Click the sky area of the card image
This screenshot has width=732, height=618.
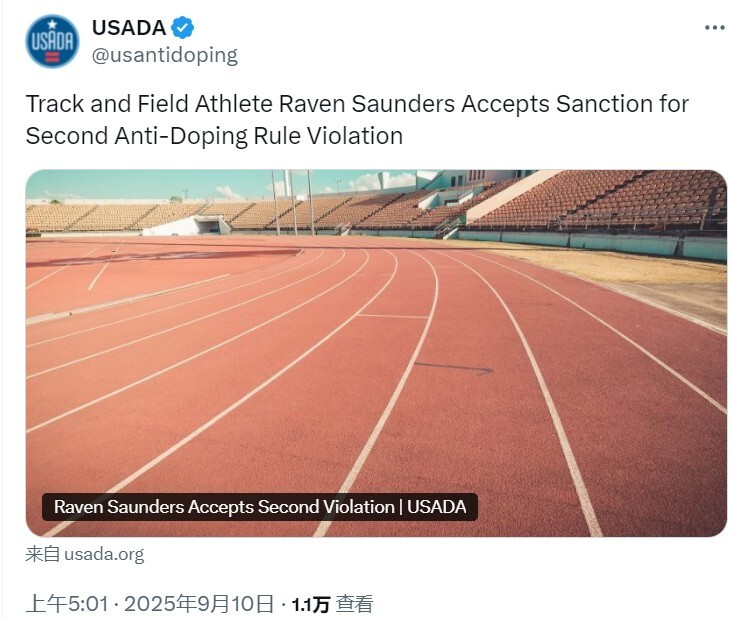click(x=150, y=185)
